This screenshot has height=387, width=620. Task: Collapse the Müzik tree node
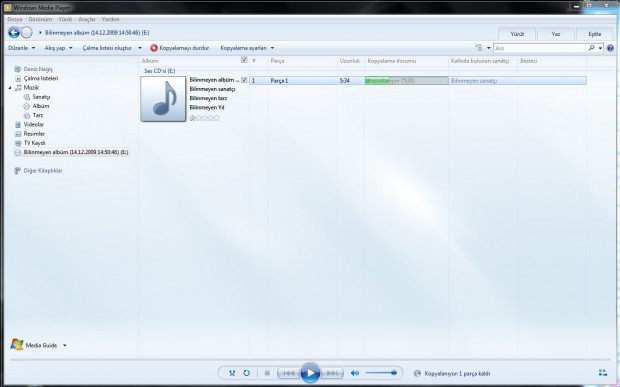pos(10,88)
